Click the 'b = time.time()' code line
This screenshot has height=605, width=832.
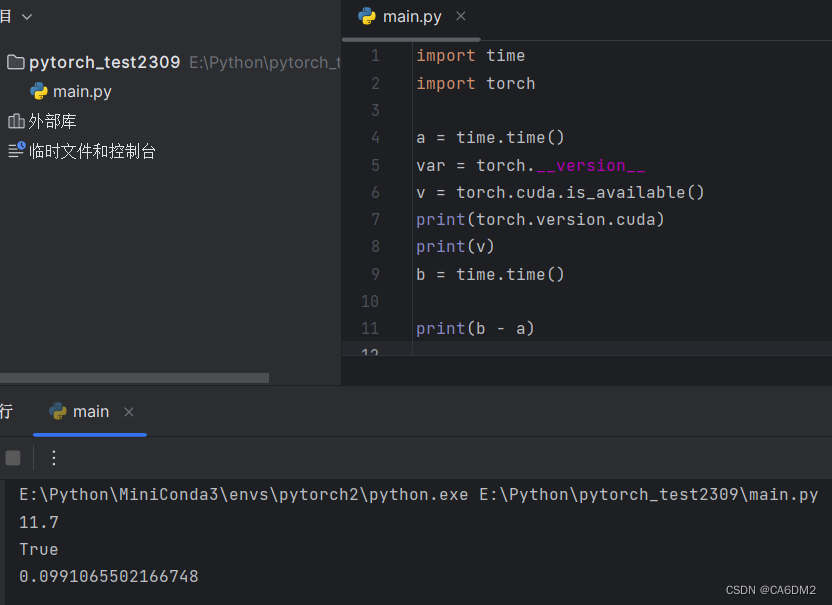490,274
